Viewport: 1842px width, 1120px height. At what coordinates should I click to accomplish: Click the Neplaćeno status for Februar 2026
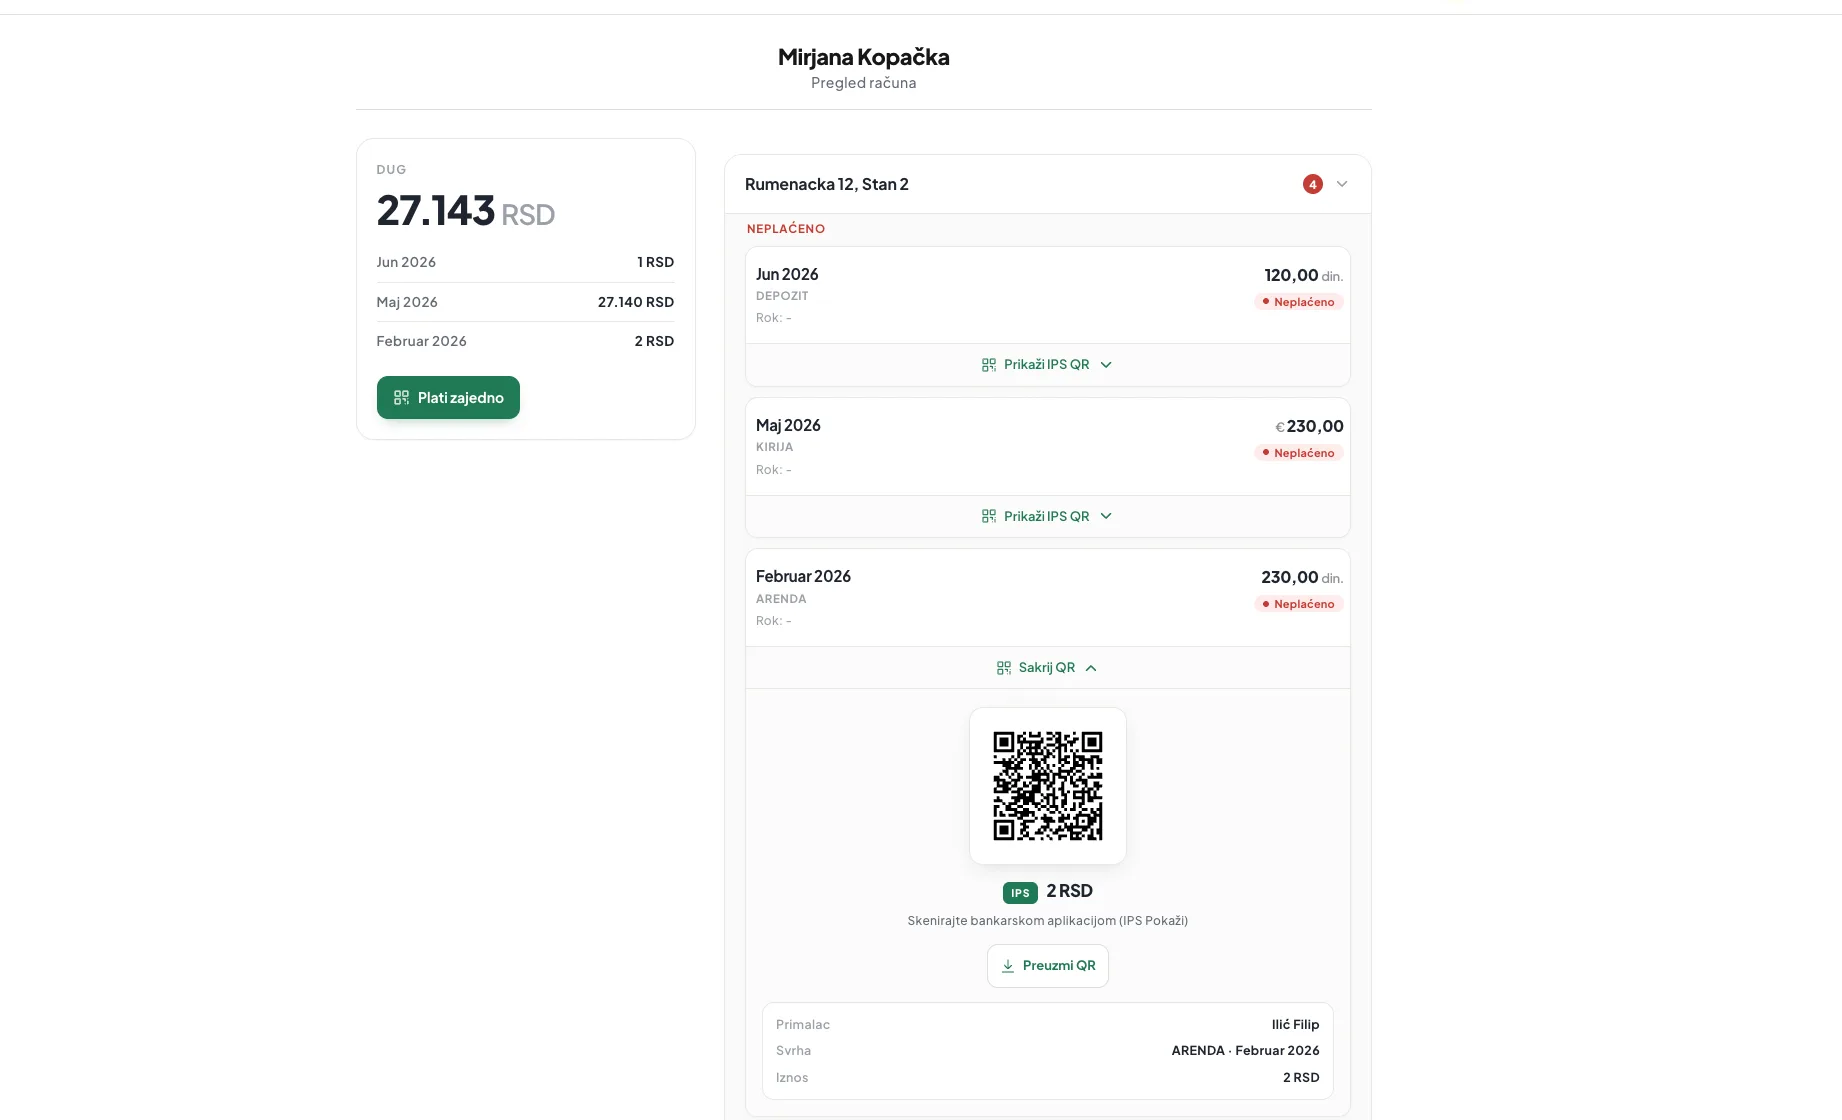(1298, 604)
